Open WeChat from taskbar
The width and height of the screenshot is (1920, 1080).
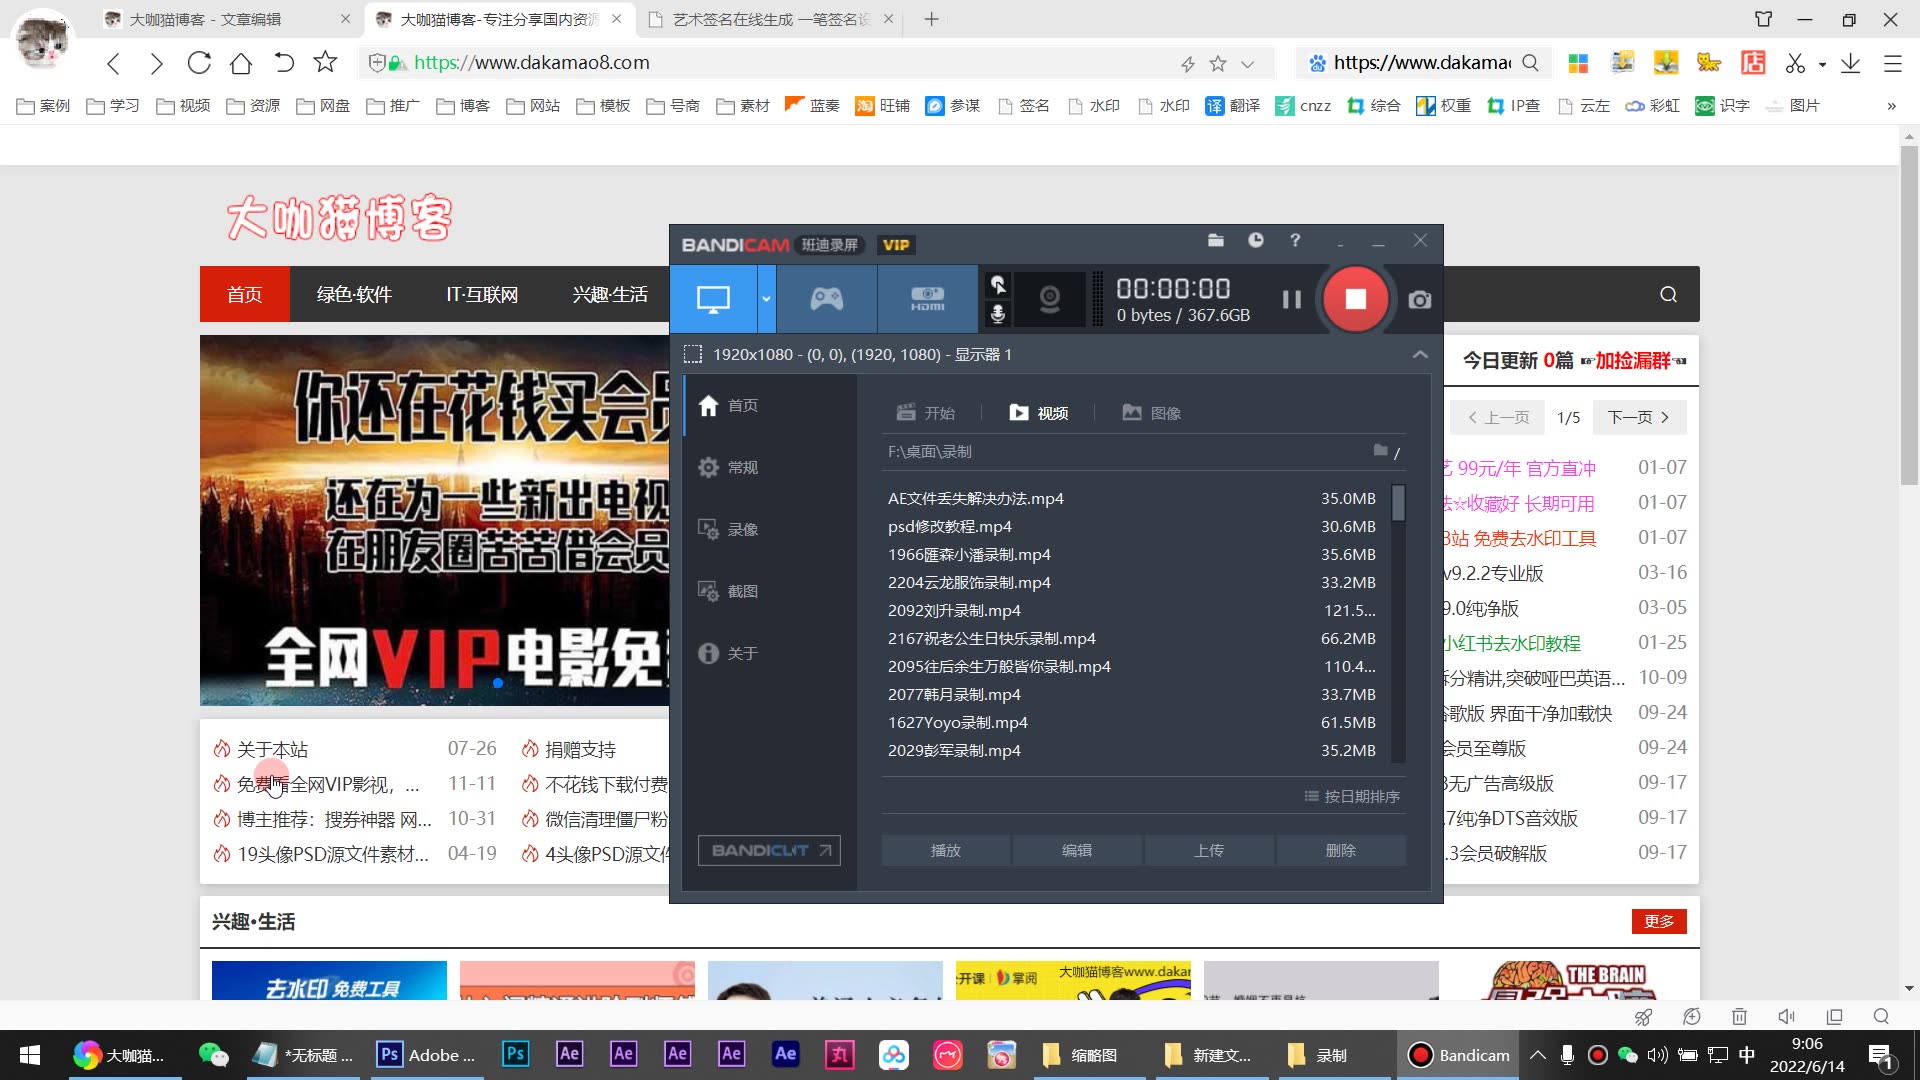[214, 1055]
